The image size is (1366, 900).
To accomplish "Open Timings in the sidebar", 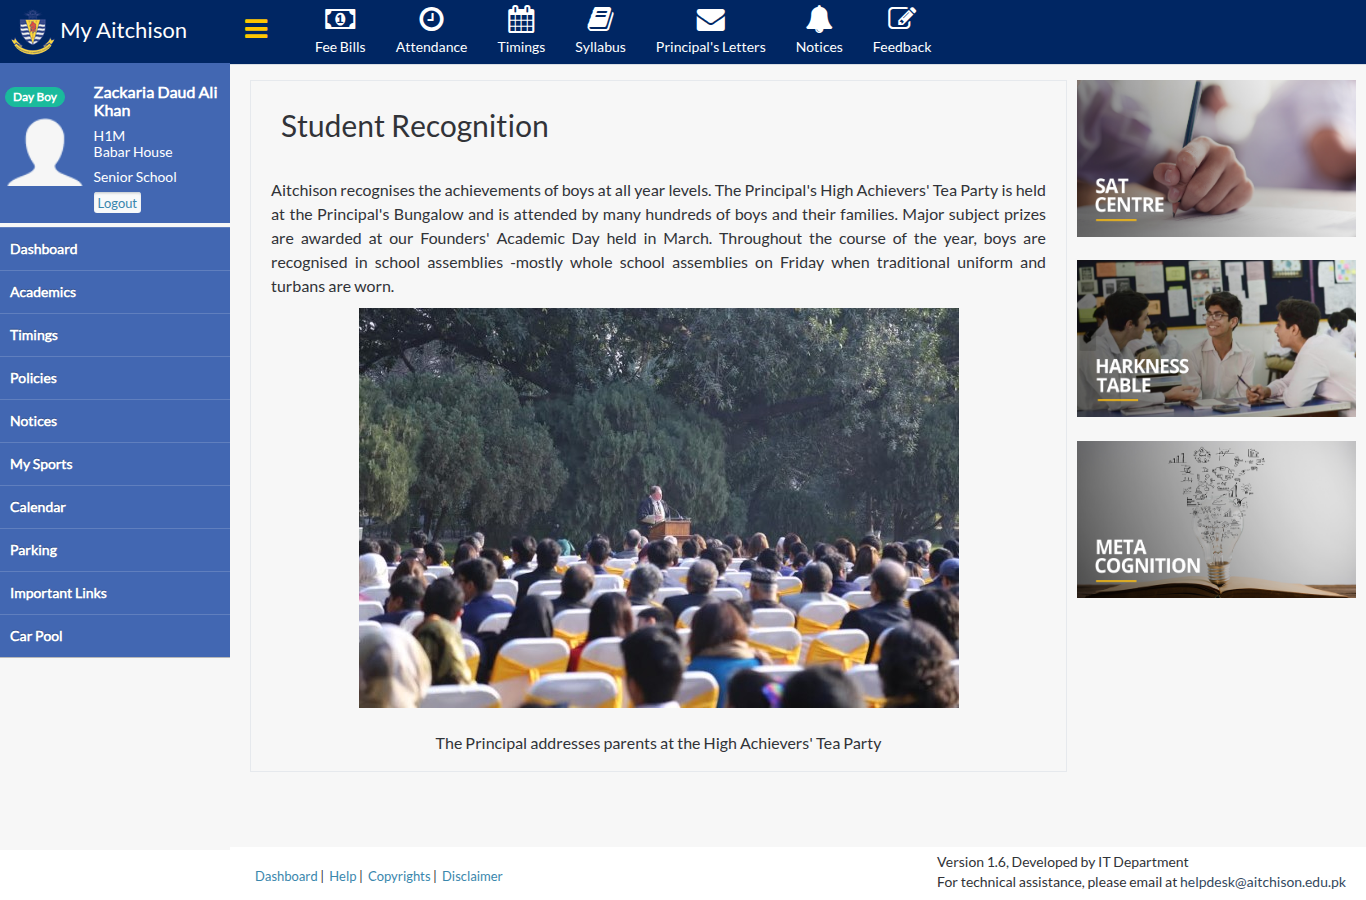I will [x=115, y=335].
